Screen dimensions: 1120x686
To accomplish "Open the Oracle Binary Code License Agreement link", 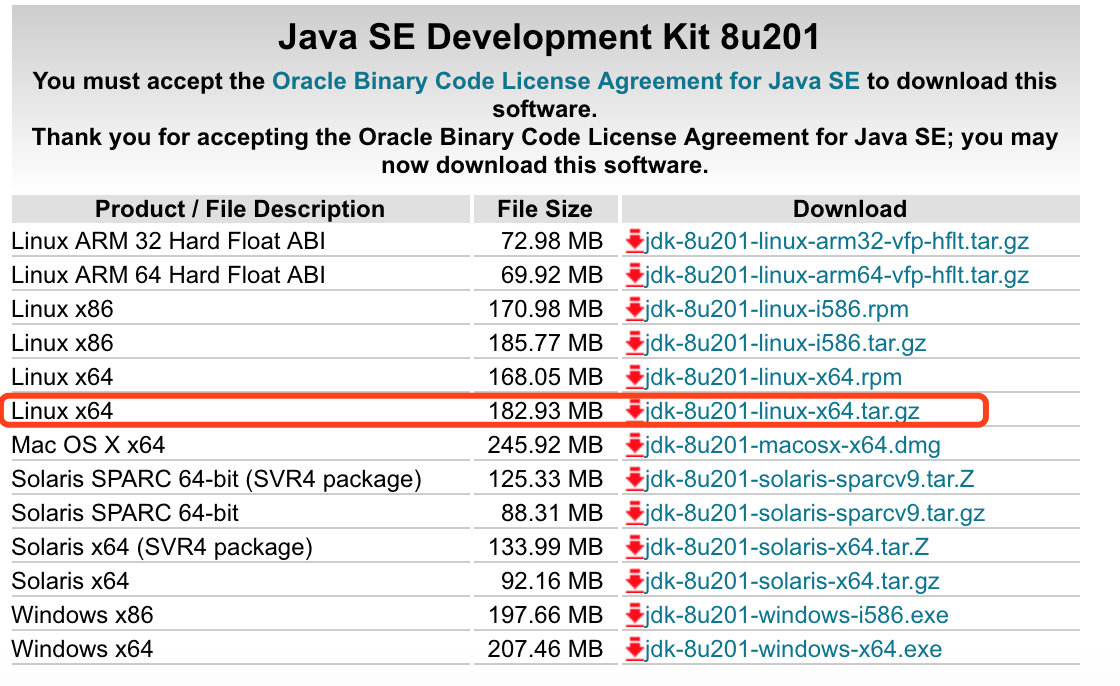I will [566, 81].
